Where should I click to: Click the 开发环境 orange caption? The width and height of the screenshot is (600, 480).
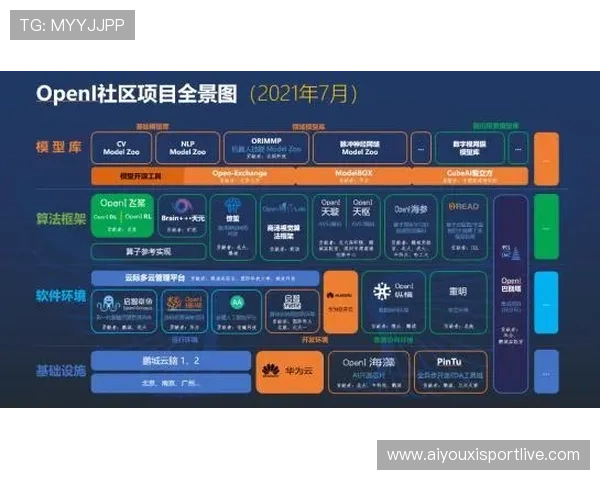(315, 340)
